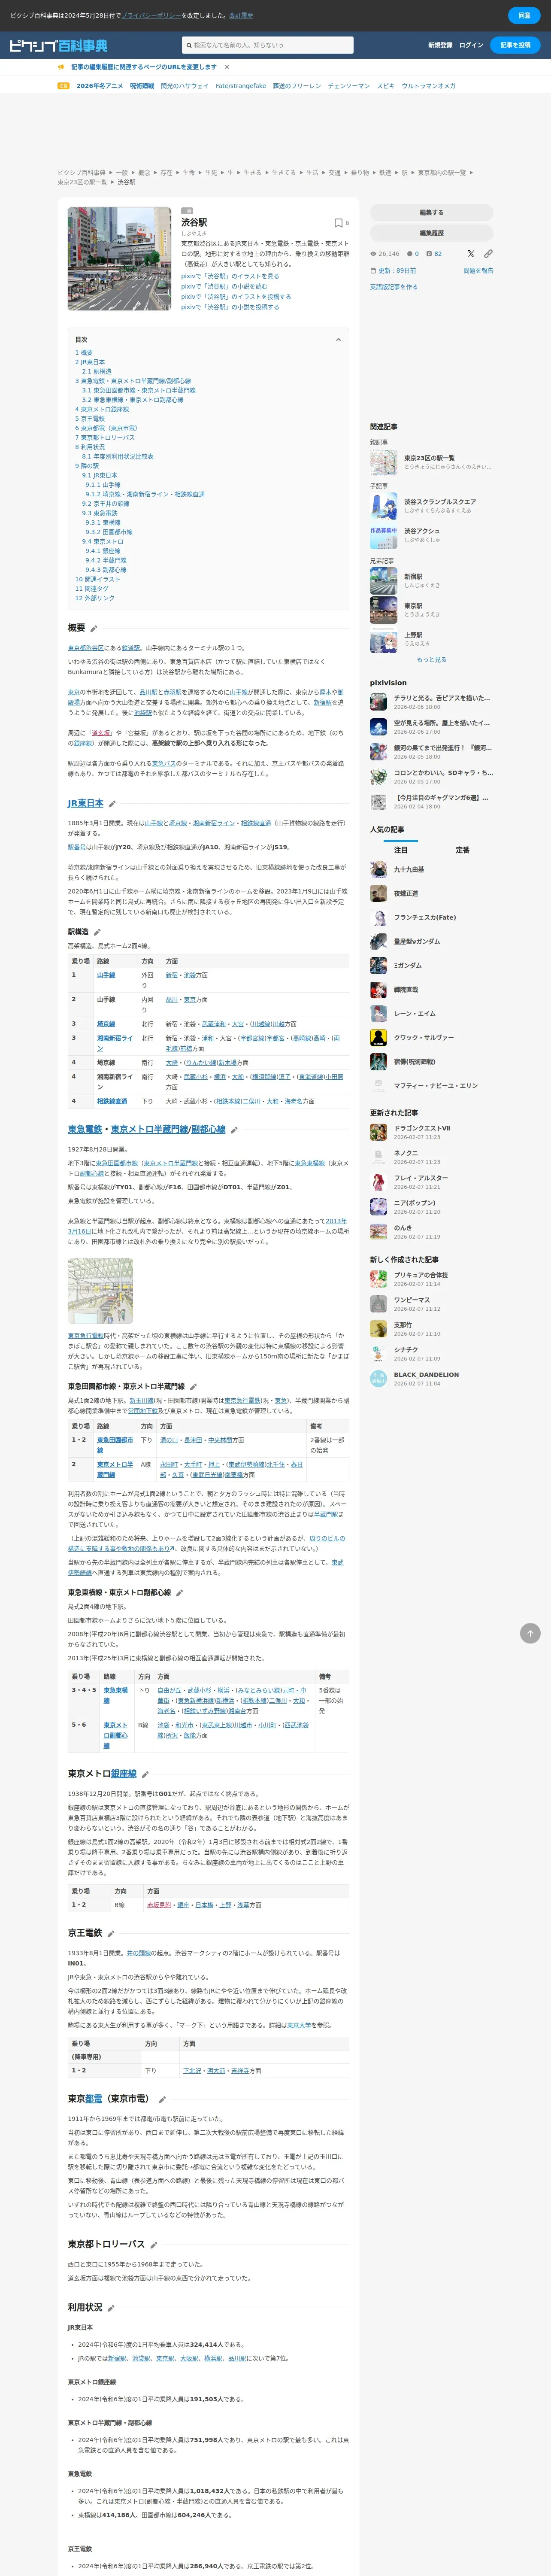Screen dimensions: 551x2576
Task: Dismiss the URL change announcement with X
Action: [x=227, y=67]
